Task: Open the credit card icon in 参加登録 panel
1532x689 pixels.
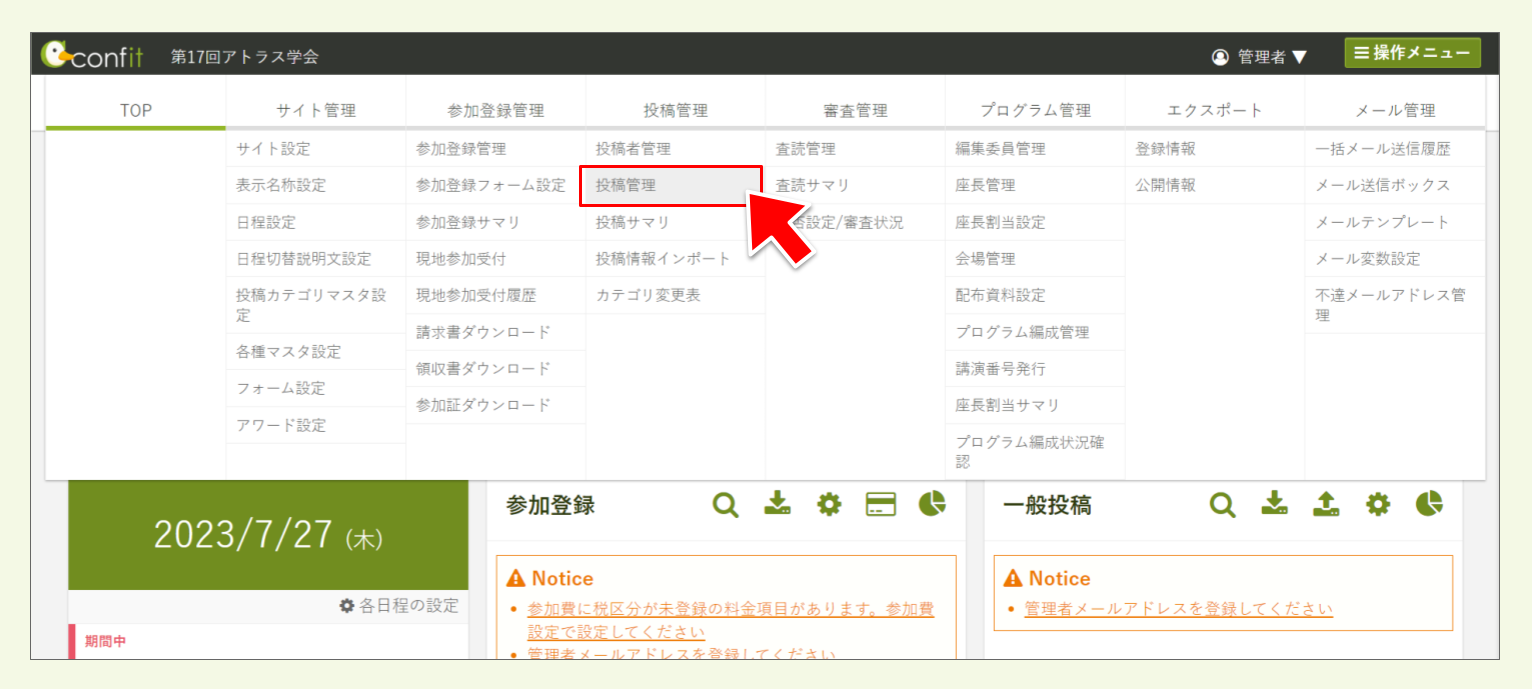Action: tap(880, 505)
